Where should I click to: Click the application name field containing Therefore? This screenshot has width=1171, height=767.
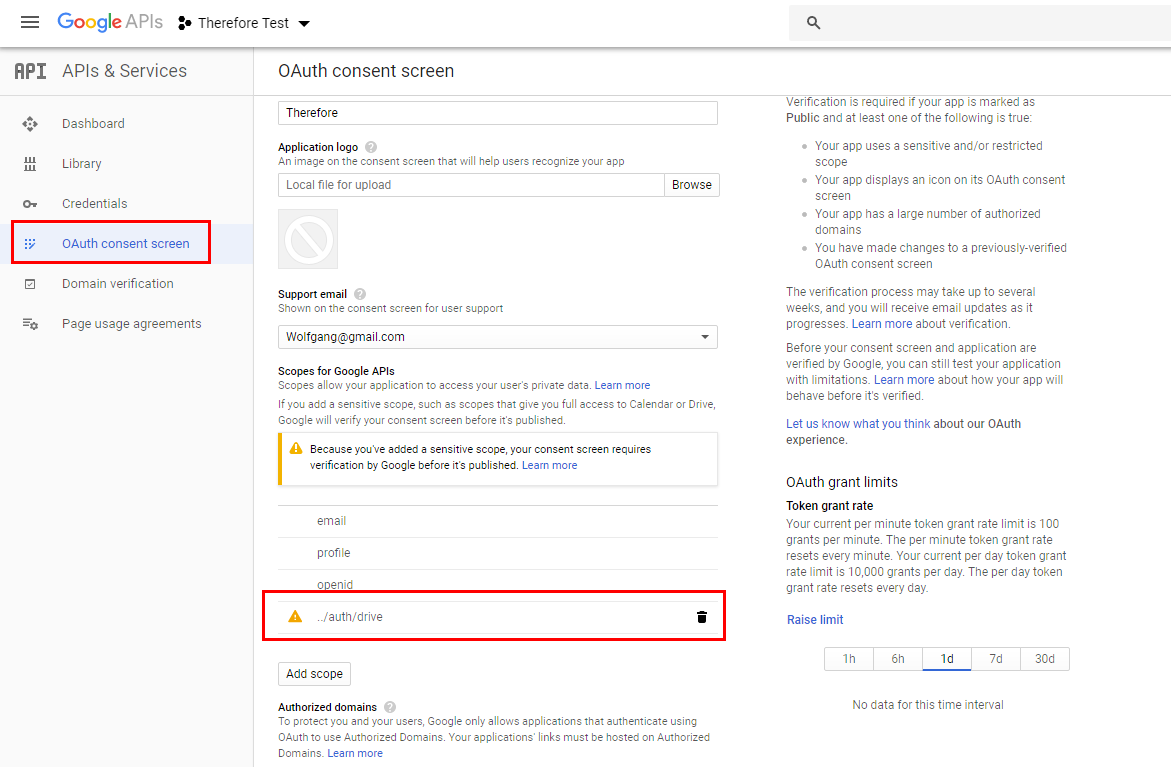click(497, 113)
